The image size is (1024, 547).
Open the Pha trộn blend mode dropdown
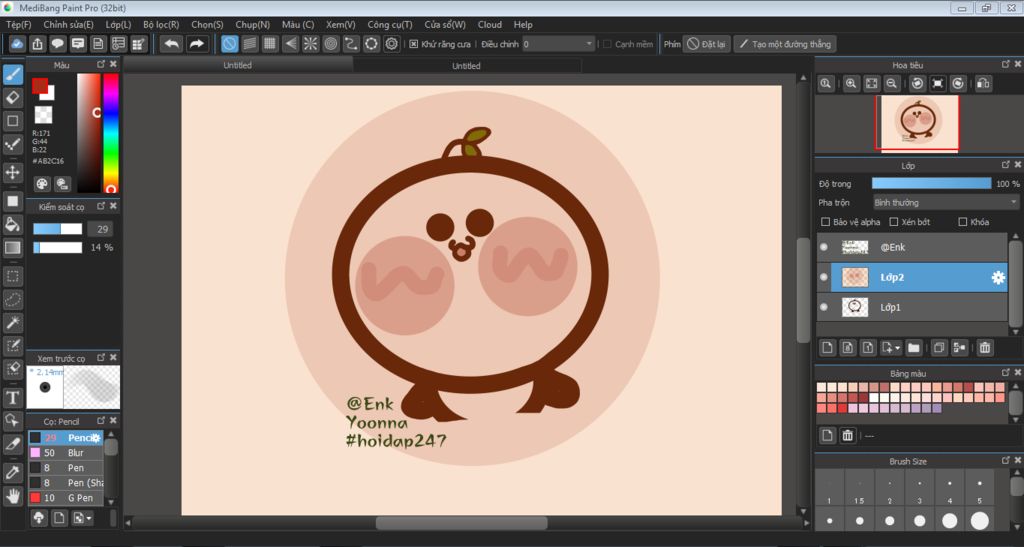(946, 202)
